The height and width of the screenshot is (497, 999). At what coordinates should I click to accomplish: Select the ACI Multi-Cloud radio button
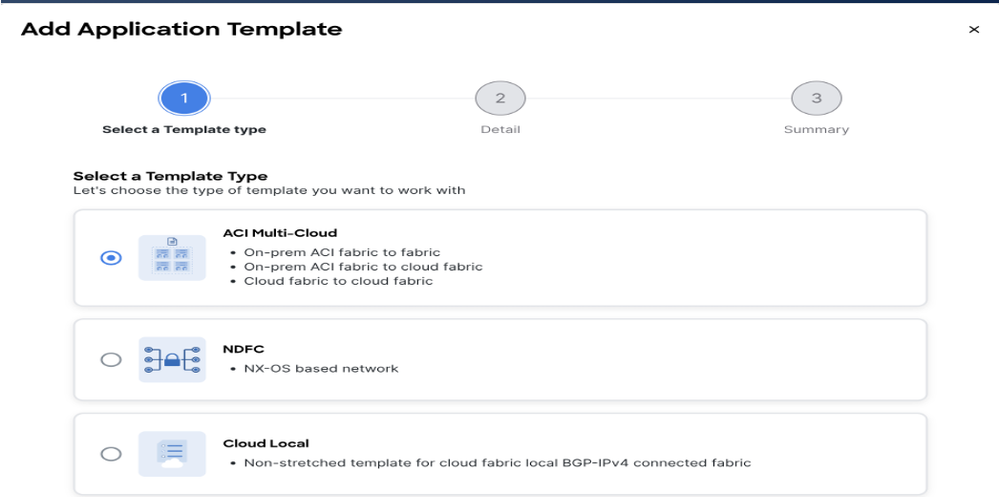pyautogui.click(x=111, y=258)
